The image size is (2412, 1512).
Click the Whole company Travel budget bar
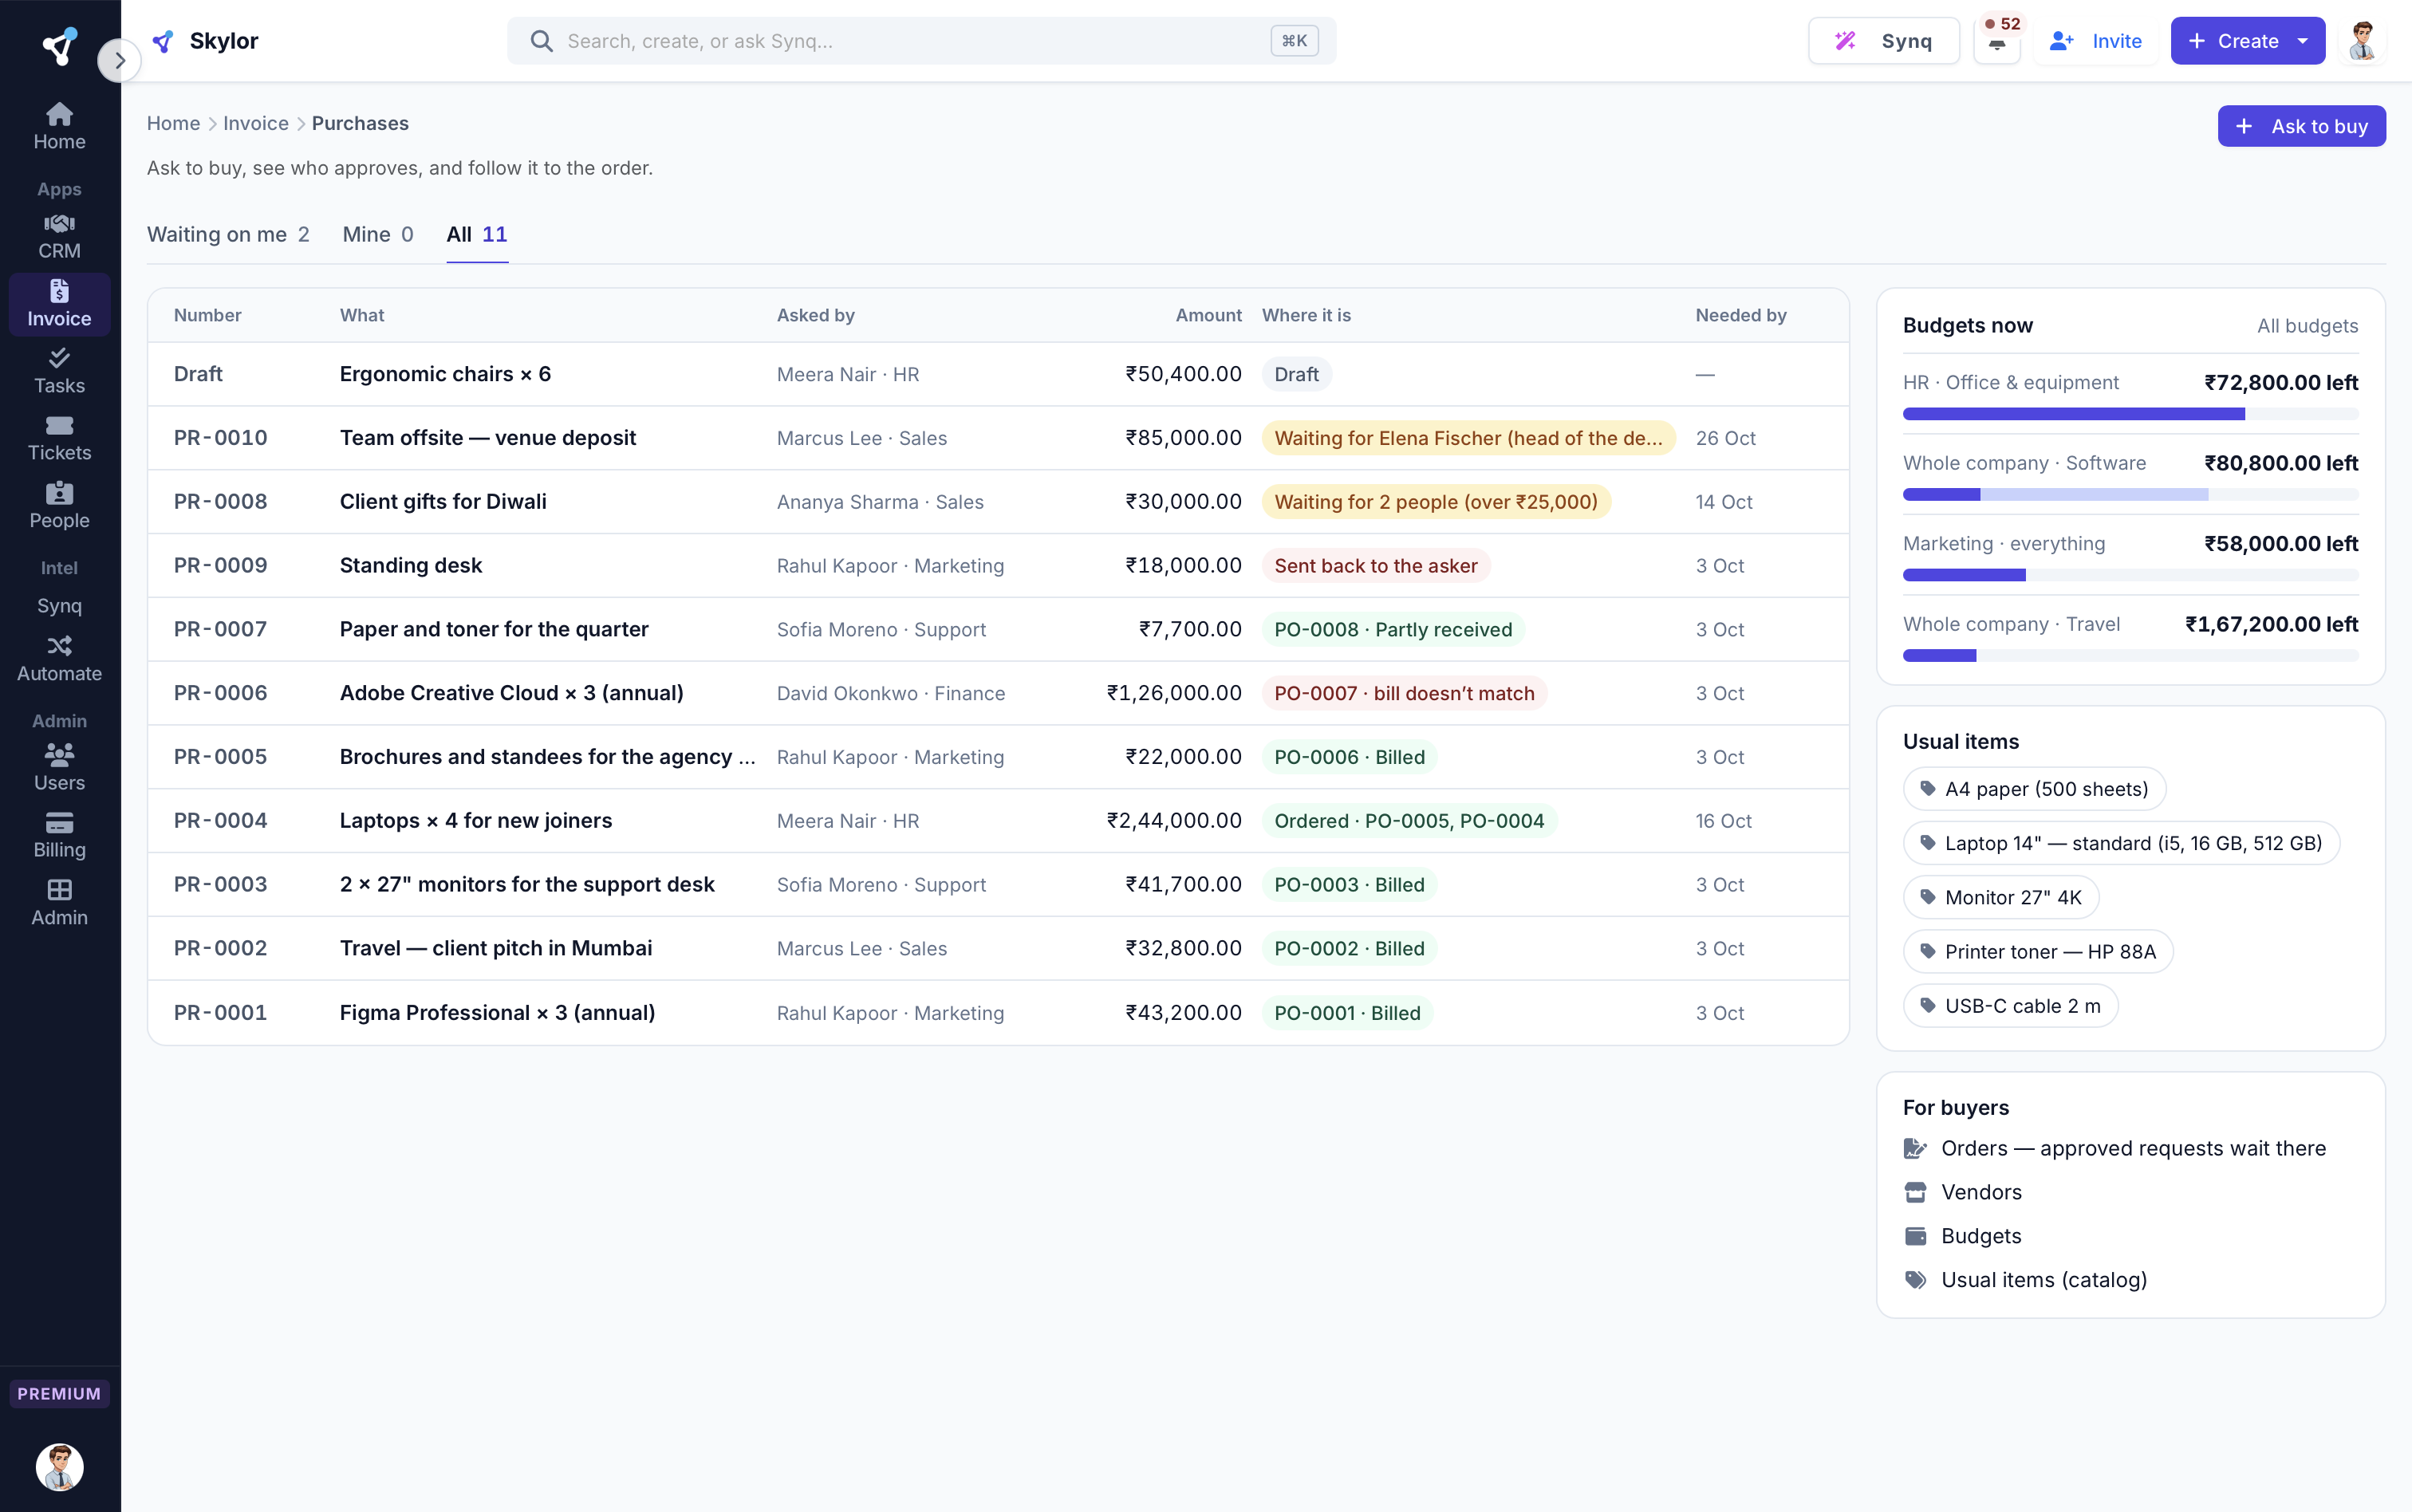(2130, 656)
